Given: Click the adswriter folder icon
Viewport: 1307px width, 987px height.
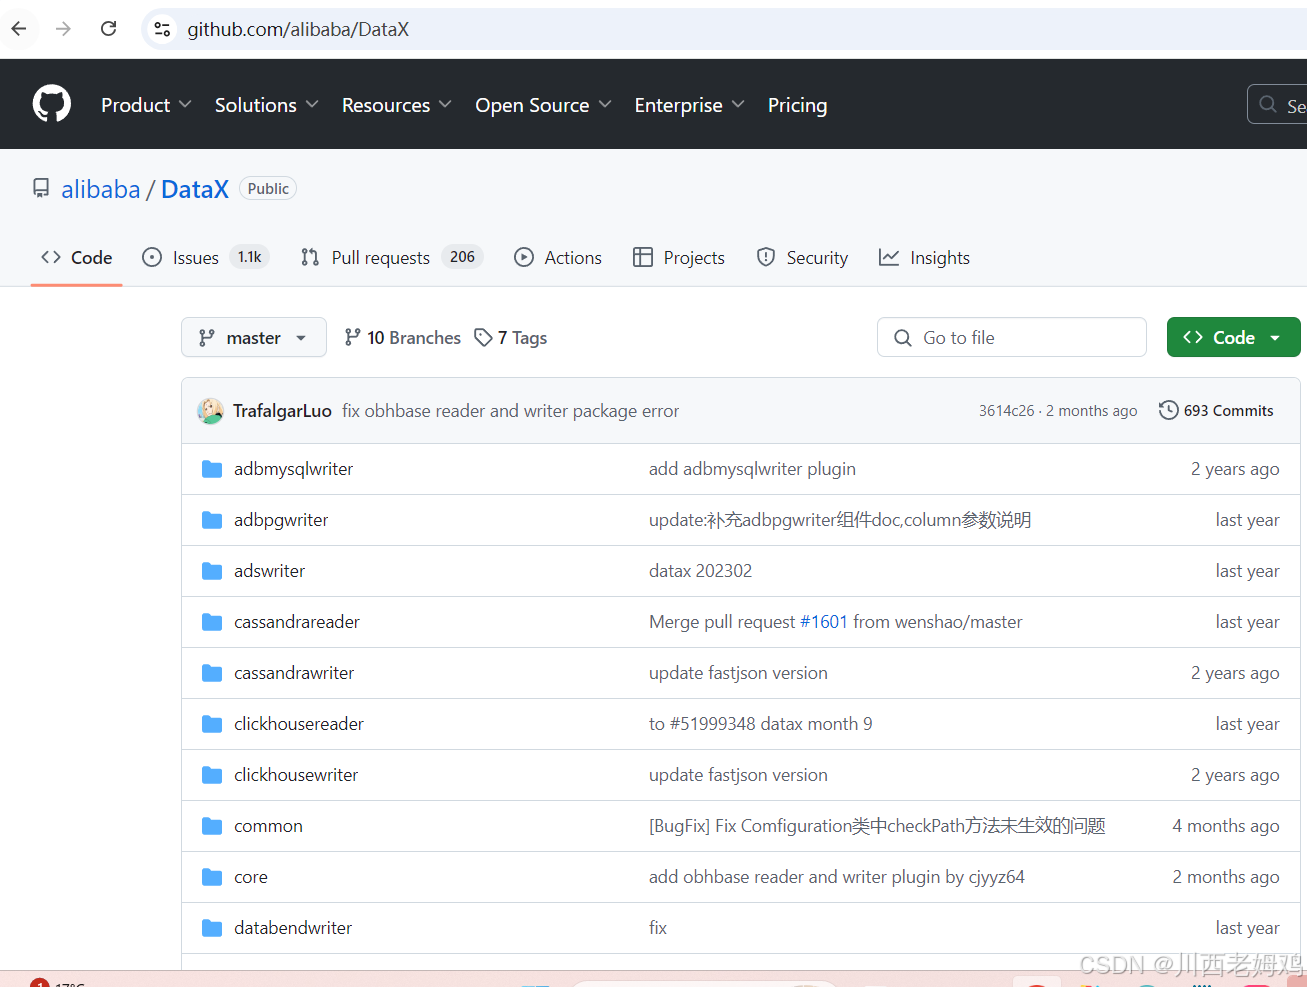Looking at the screenshot, I should [x=212, y=571].
